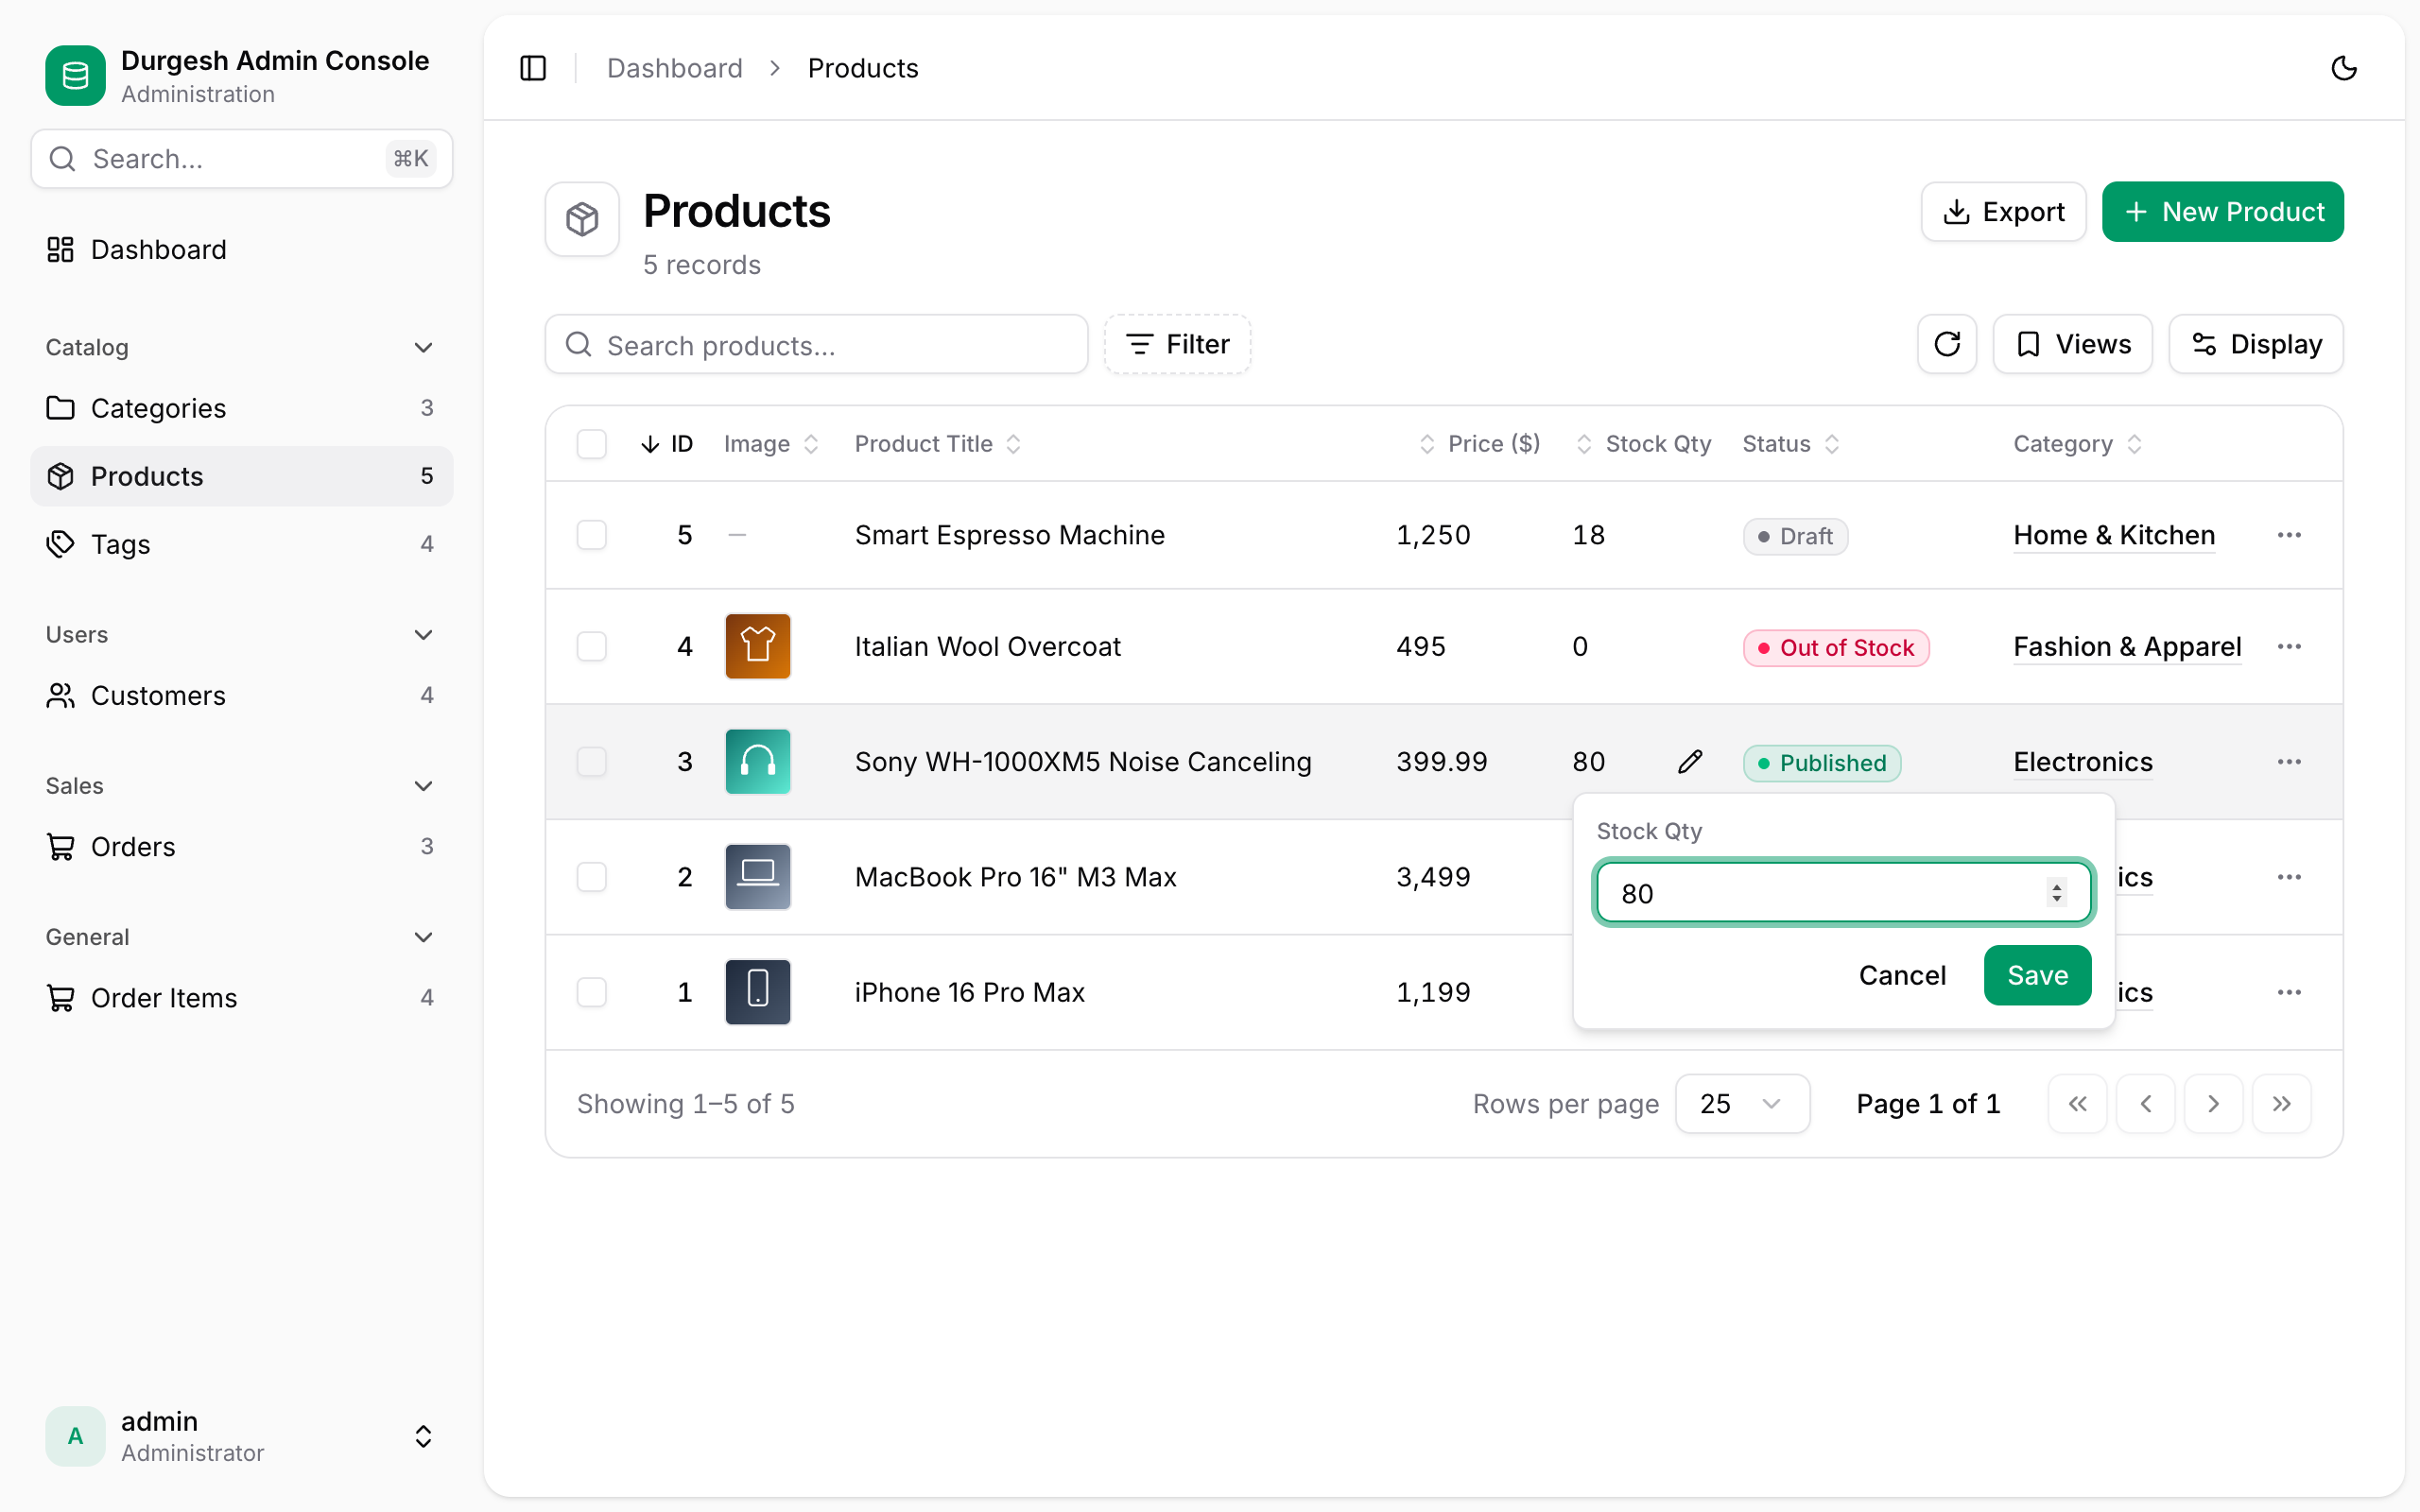The image size is (2420, 1512).
Task: Check the iPhone 16 Pro Max row checkbox
Action: pyautogui.click(x=592, y=992)
